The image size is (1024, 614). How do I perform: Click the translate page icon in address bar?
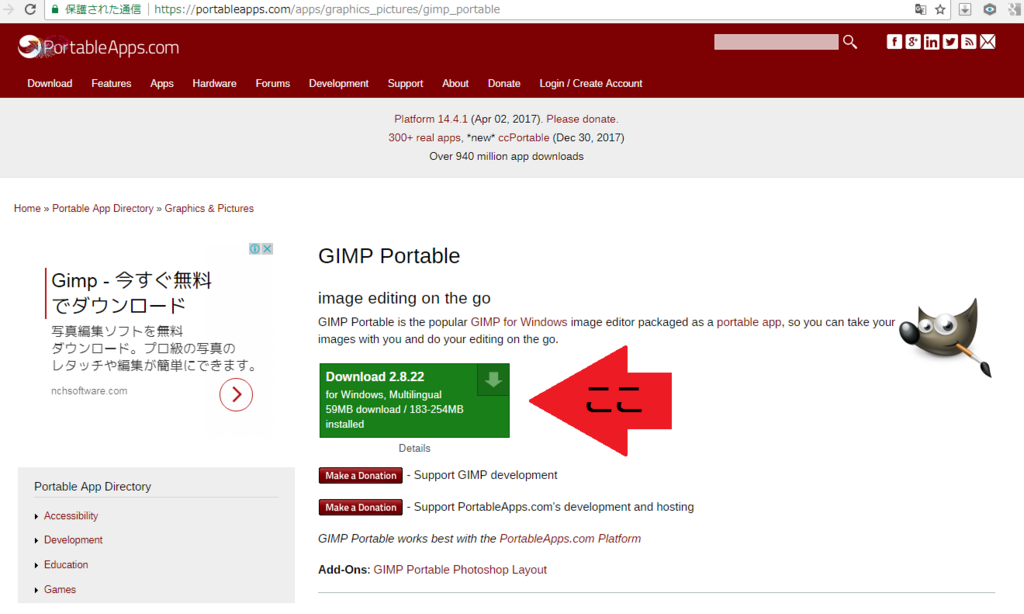click(920, 9)
